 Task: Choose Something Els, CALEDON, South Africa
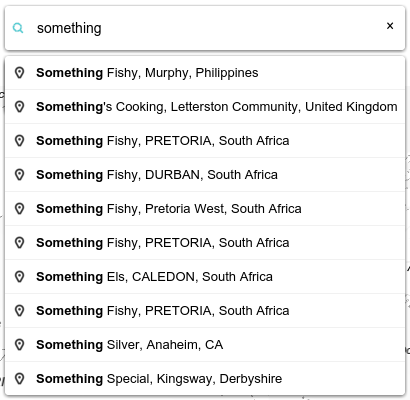click(205, 277)
